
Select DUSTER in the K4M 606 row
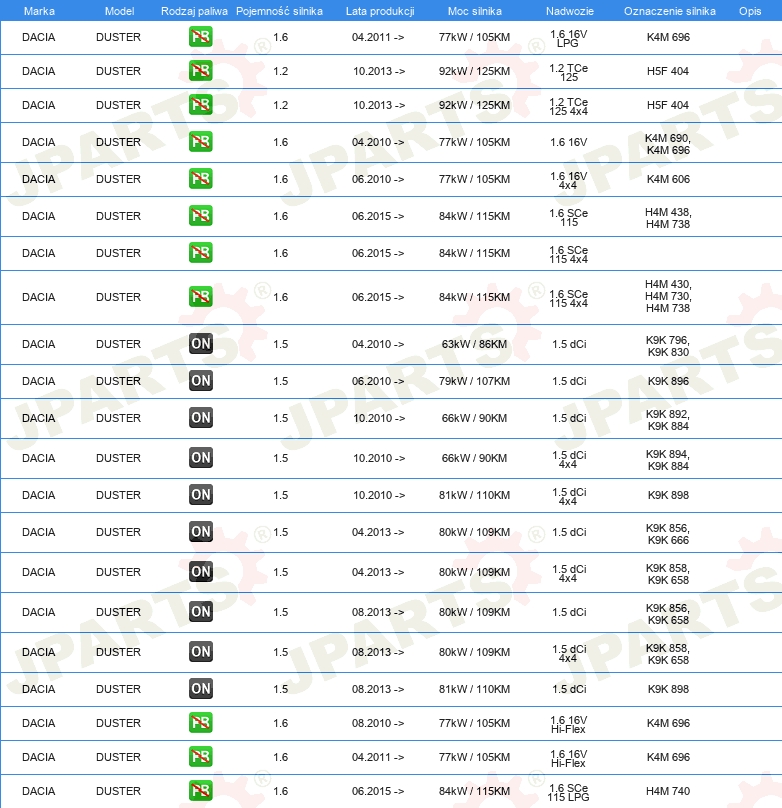point(118,179)
